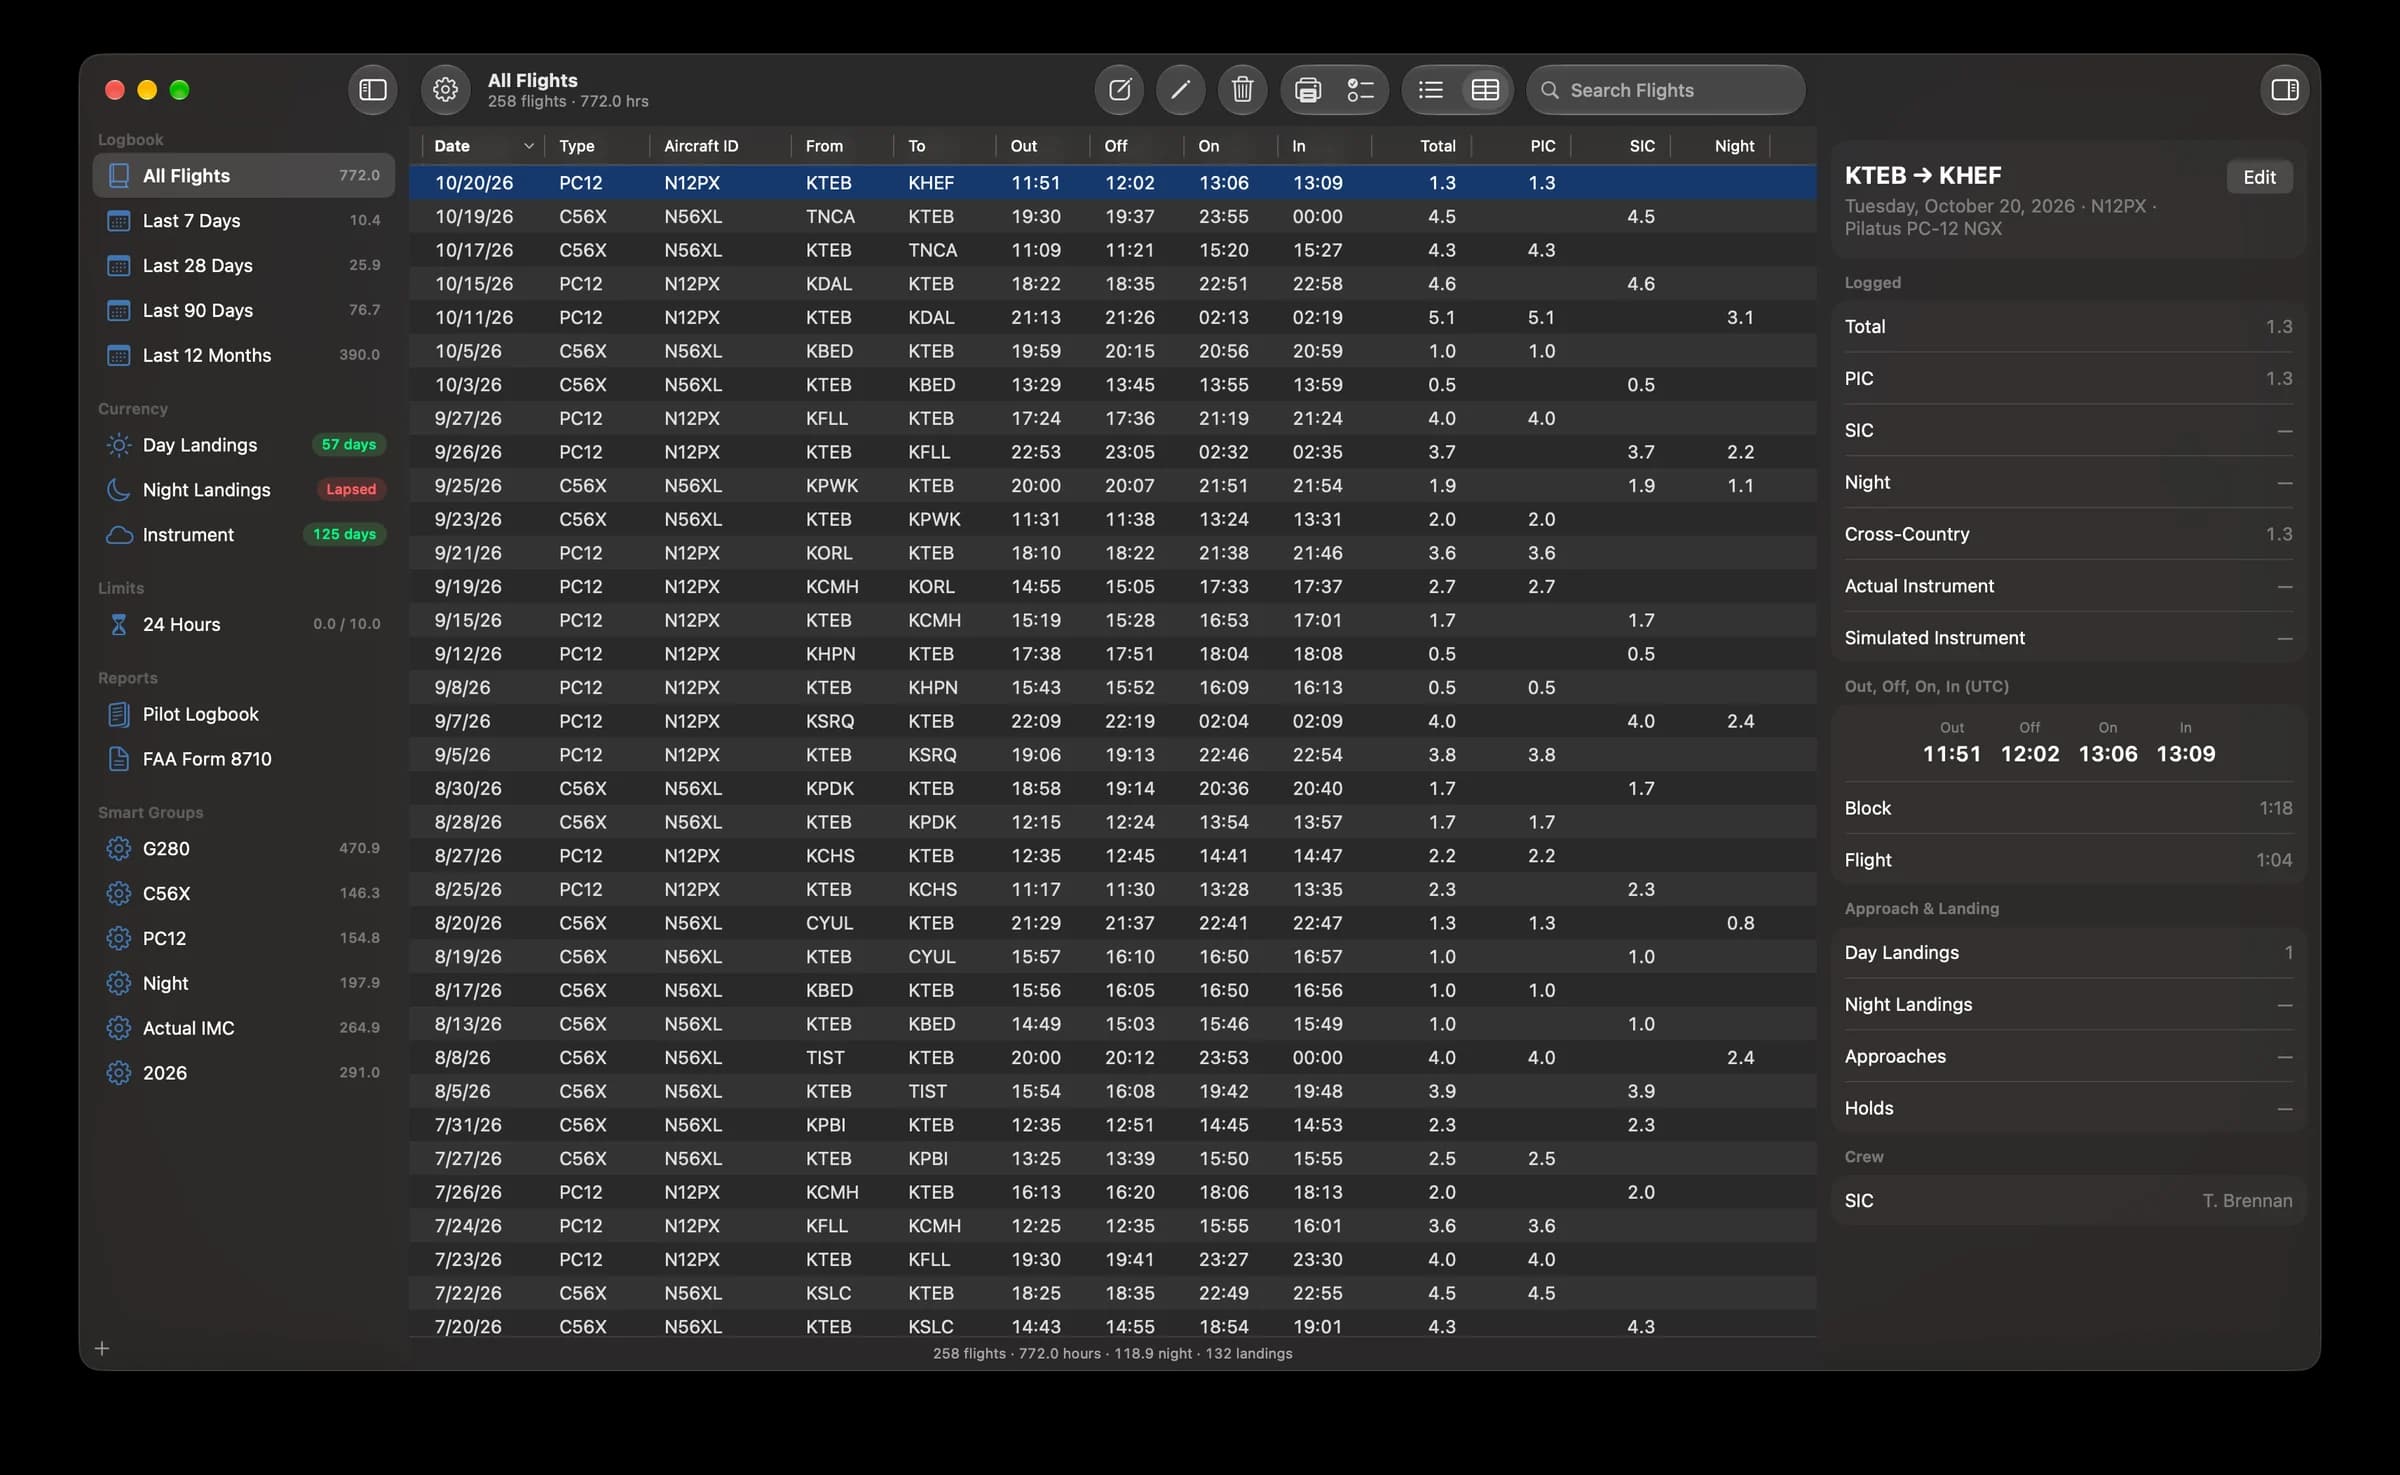2400x1475 pixels.
Task: Select the C56X smart group
Action: pyautogui.click(x=243, y=894)
